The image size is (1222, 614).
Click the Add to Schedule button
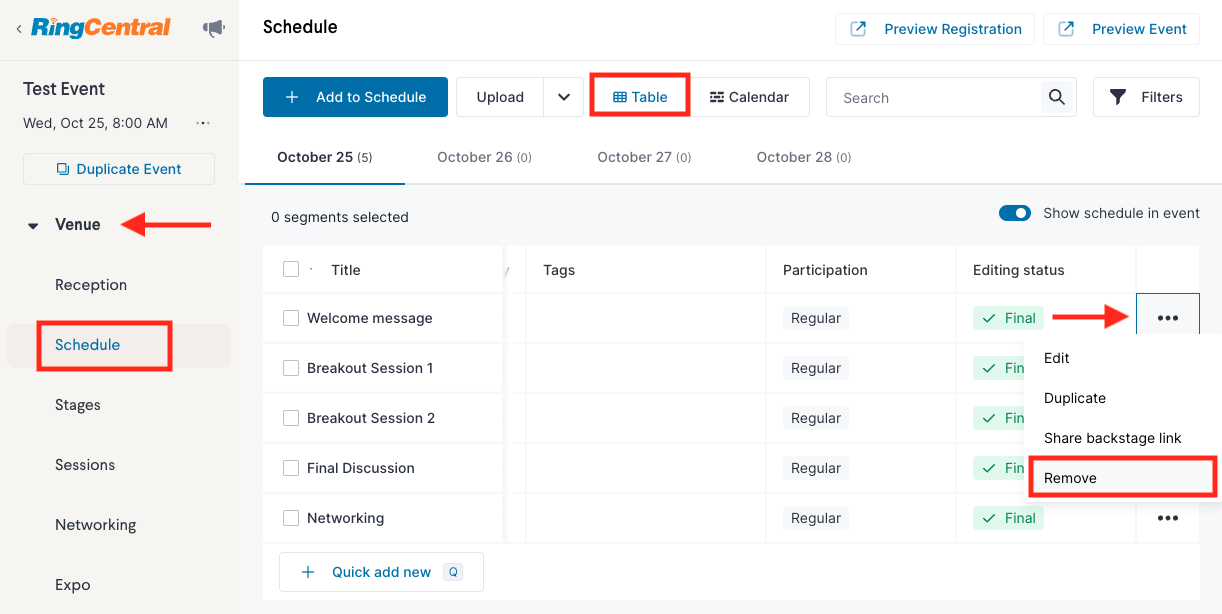(355, 97)
